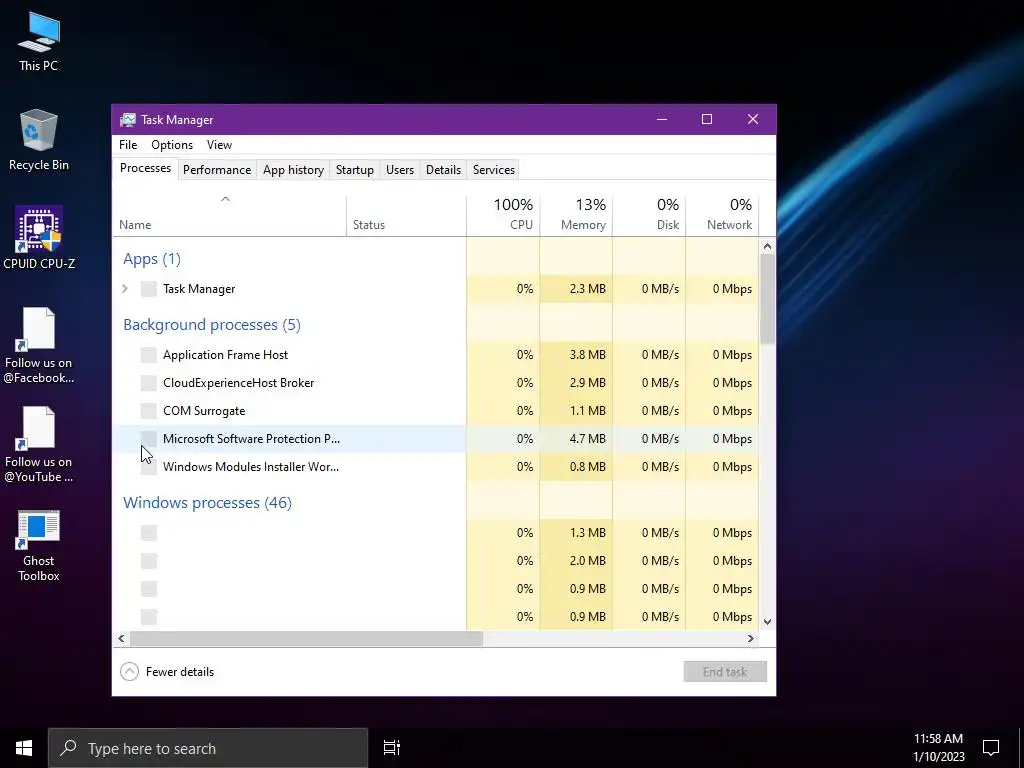Expand the Task Manager app row
1024x768 pixels.
click(125, 289)
